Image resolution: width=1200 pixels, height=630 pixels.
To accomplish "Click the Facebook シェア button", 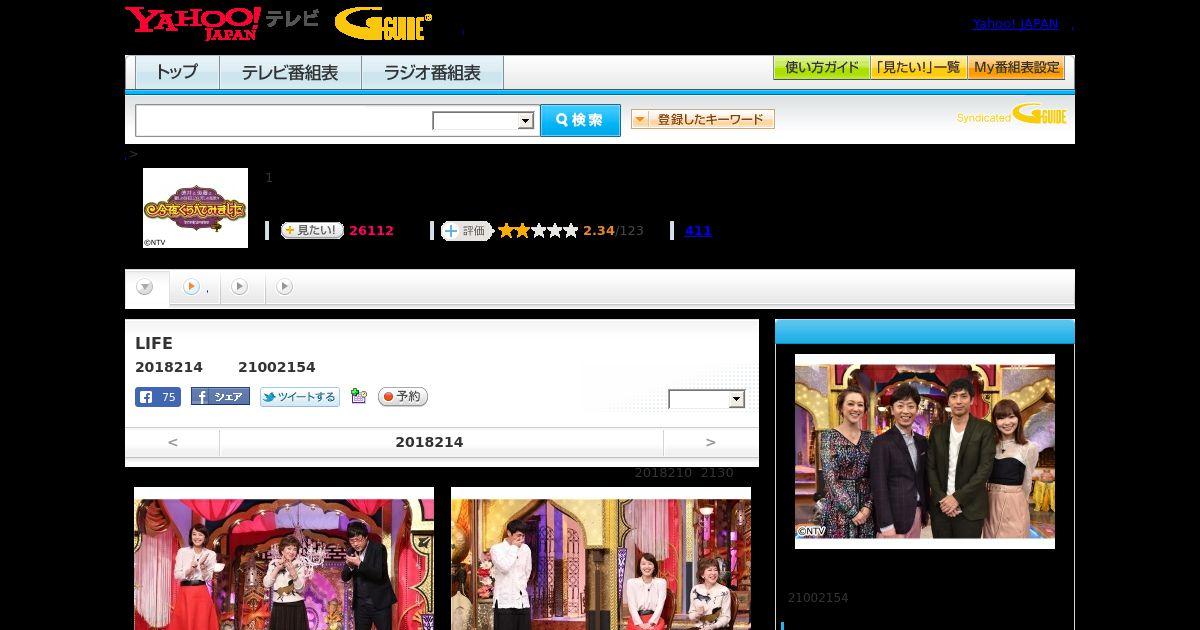I will pos(220,397).
